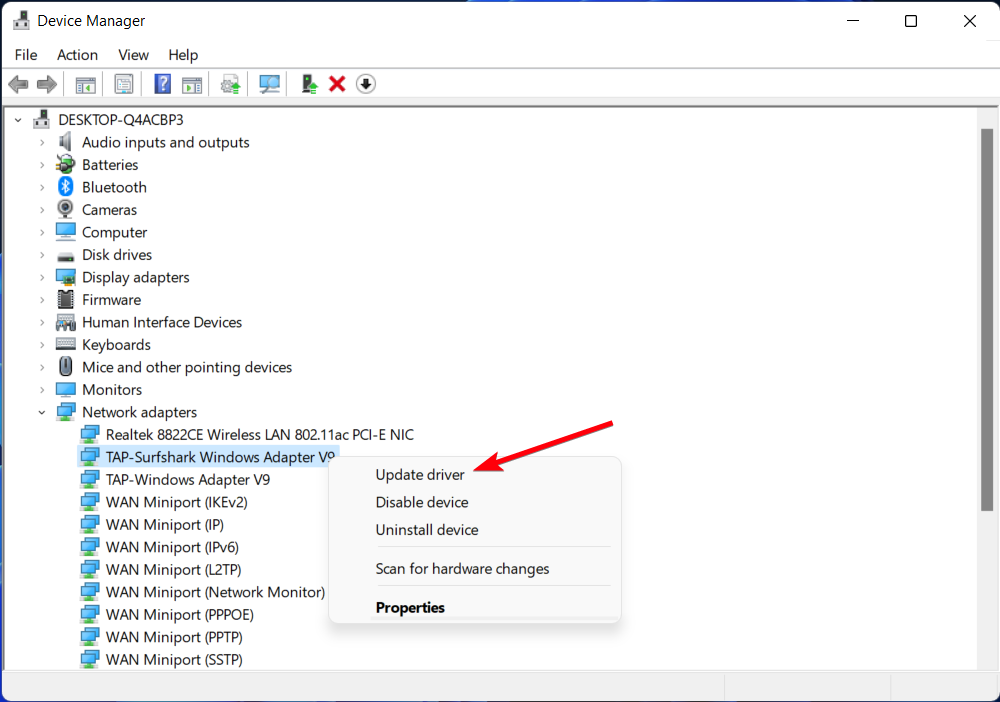Select WAN Miniport (IKEv2)
Screen dimensions: 1000x702
pyautogui.click(x=176, y=502)
